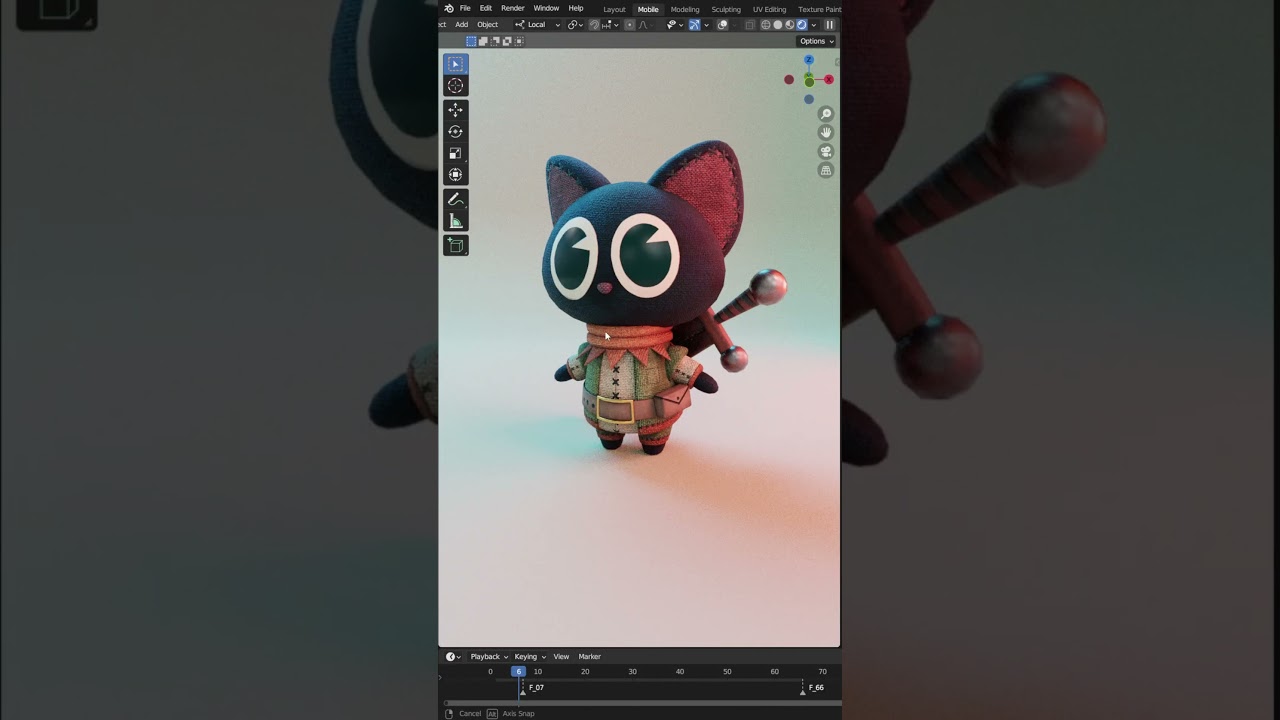Click current frame 6 indicator
This screenshot has width=1280, height=720.
pyautogui.click(x=518, y=672)
